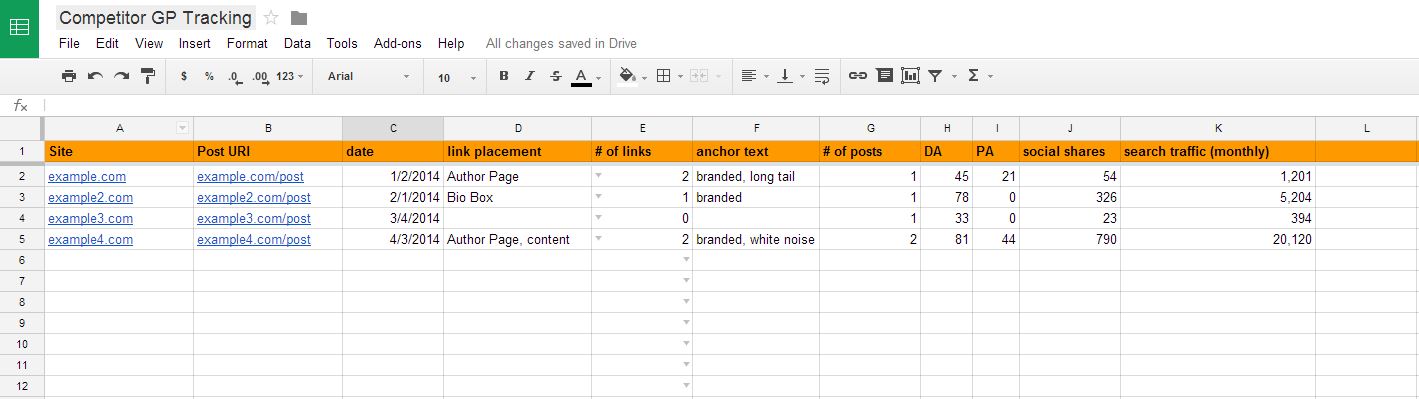Click the merge cells icon
This screenshot has width=1419, height=399.
[x=698, y=76]
